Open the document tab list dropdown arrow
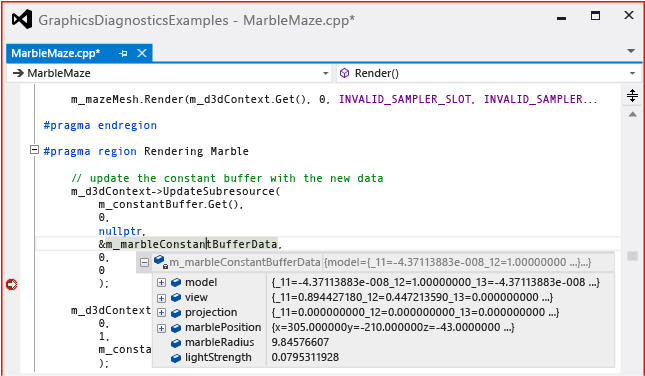This screenshot has height=376, width=645. [x=631, y=51]
